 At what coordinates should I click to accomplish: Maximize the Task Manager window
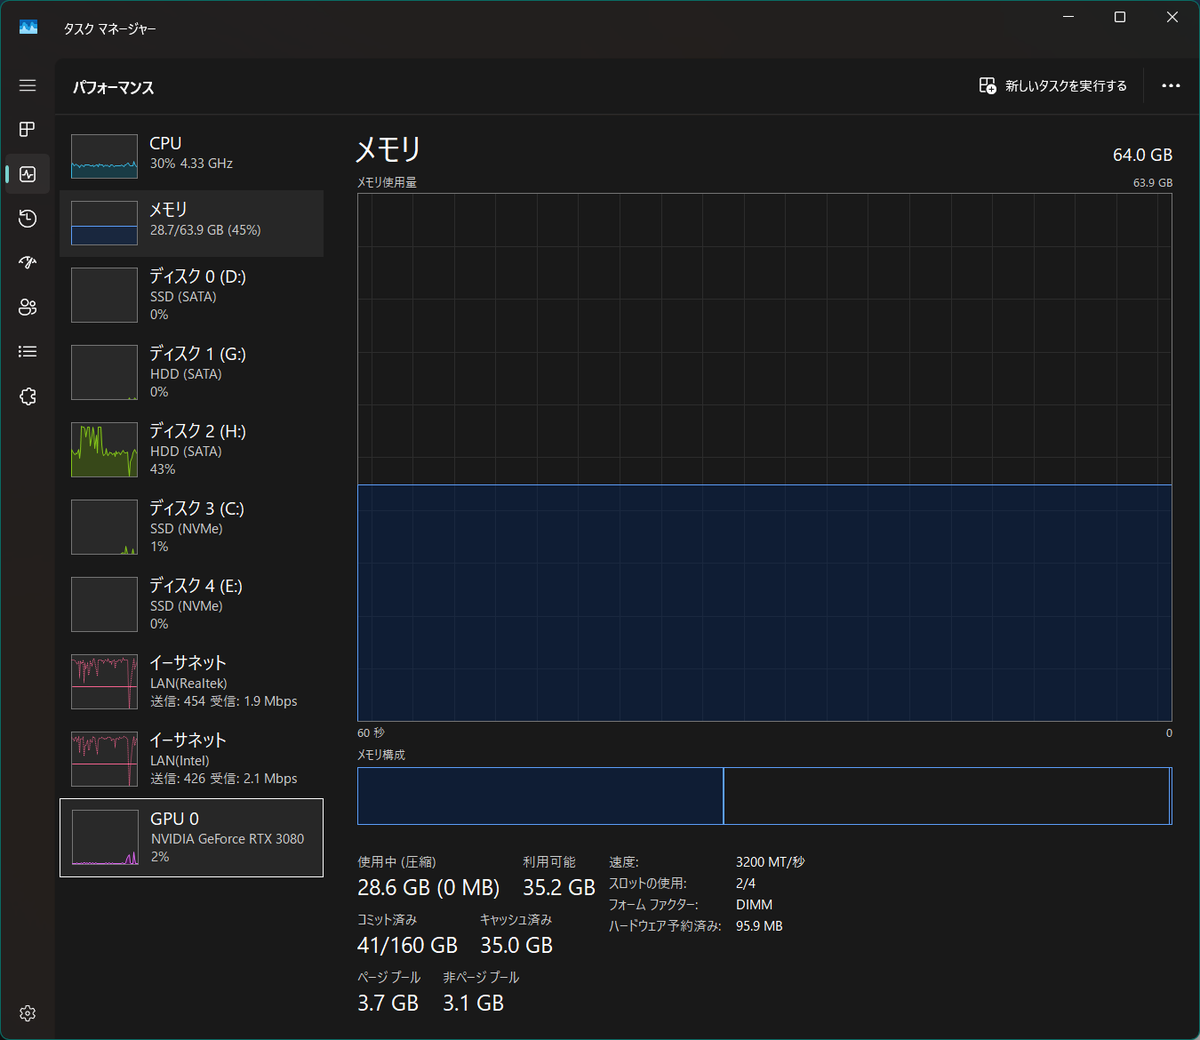(x=1120, y=17)
